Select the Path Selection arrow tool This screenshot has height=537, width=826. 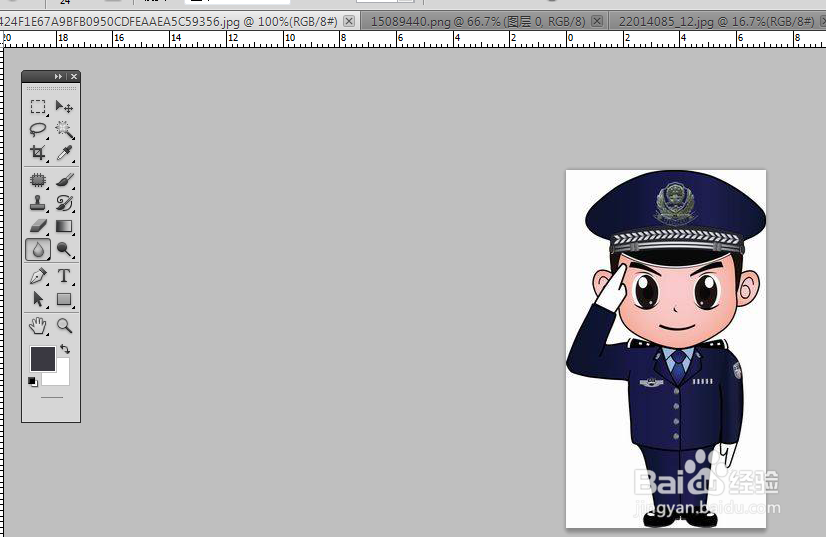coord(38,299)
